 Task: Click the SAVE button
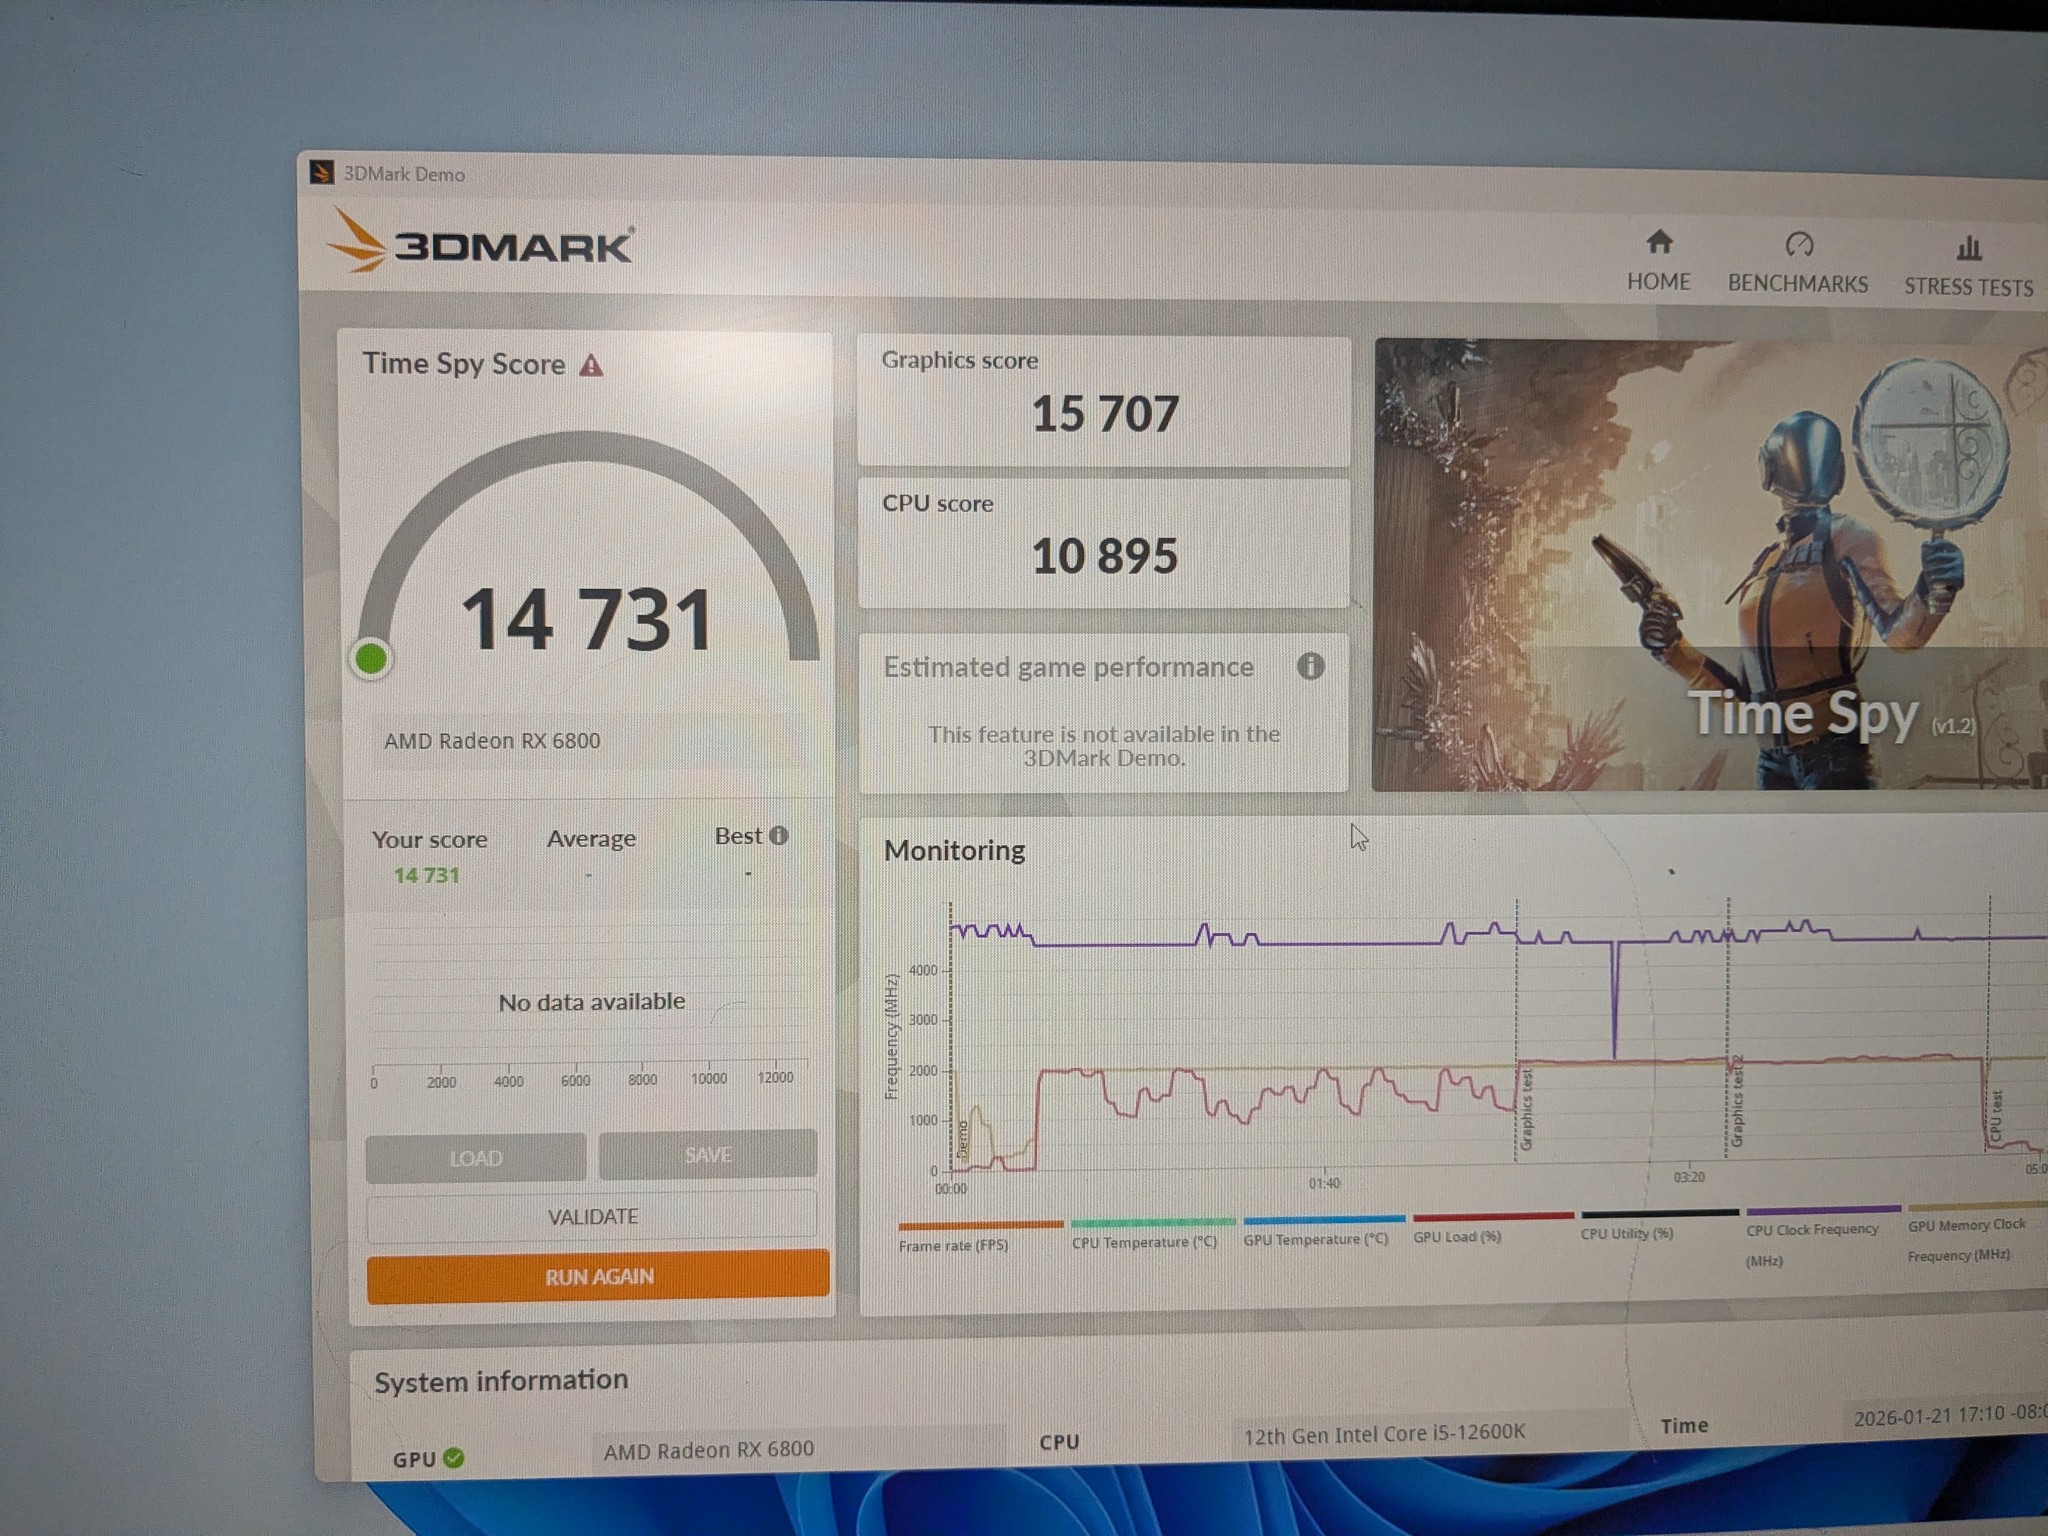(x=708, y=1155)
